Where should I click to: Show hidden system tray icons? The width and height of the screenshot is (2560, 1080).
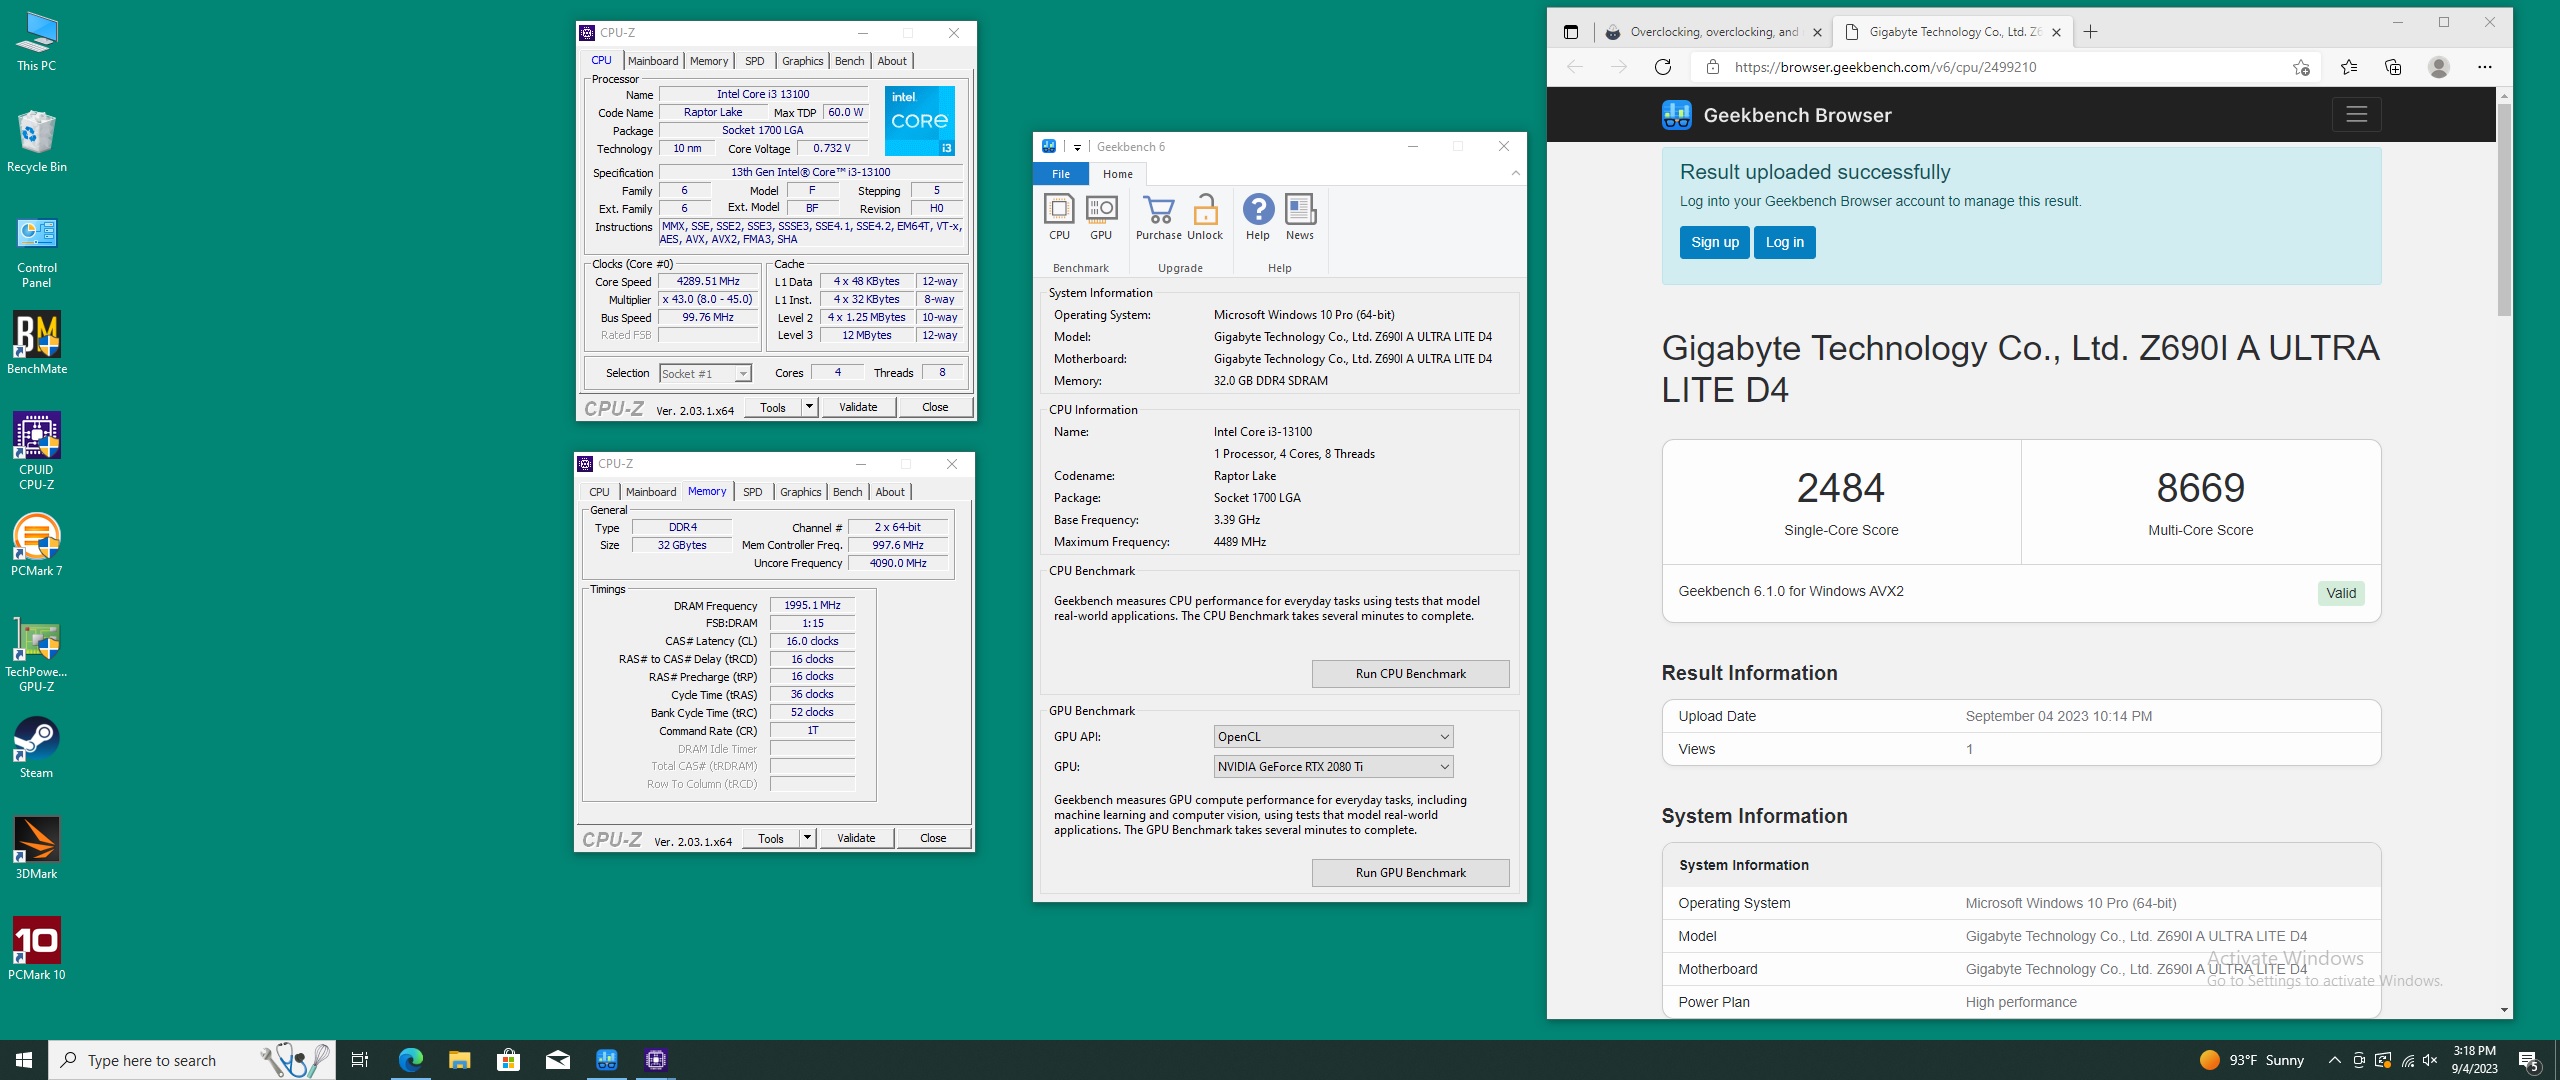pyautogui.click(x=2334, y=1060)
